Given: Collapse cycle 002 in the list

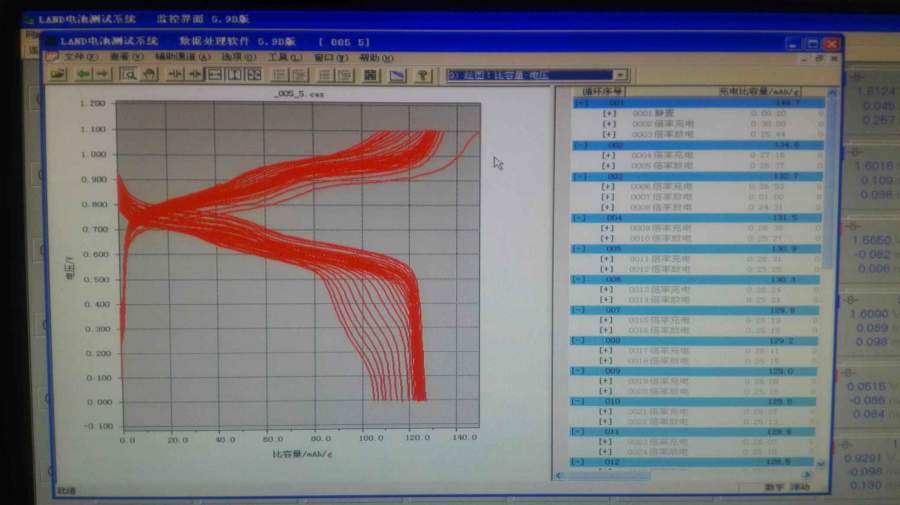Looking at the screenshot, I should 581,145.
